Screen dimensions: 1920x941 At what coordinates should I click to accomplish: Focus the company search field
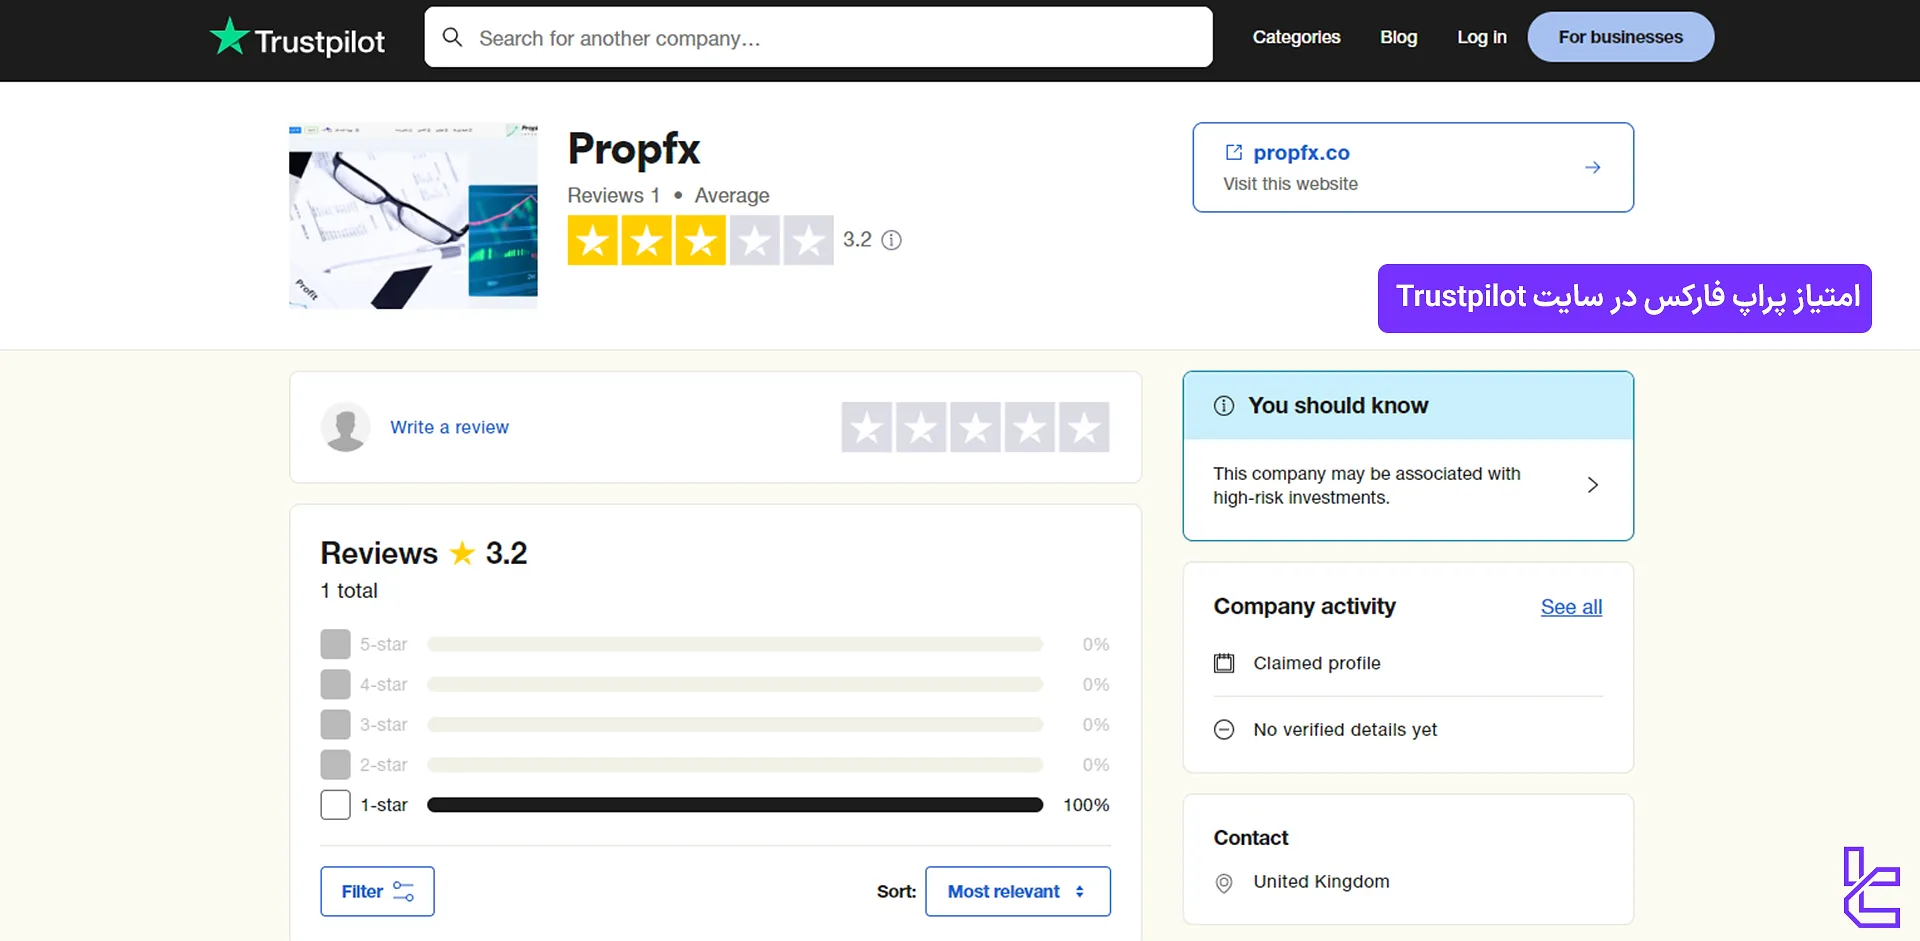click(830, 38)
